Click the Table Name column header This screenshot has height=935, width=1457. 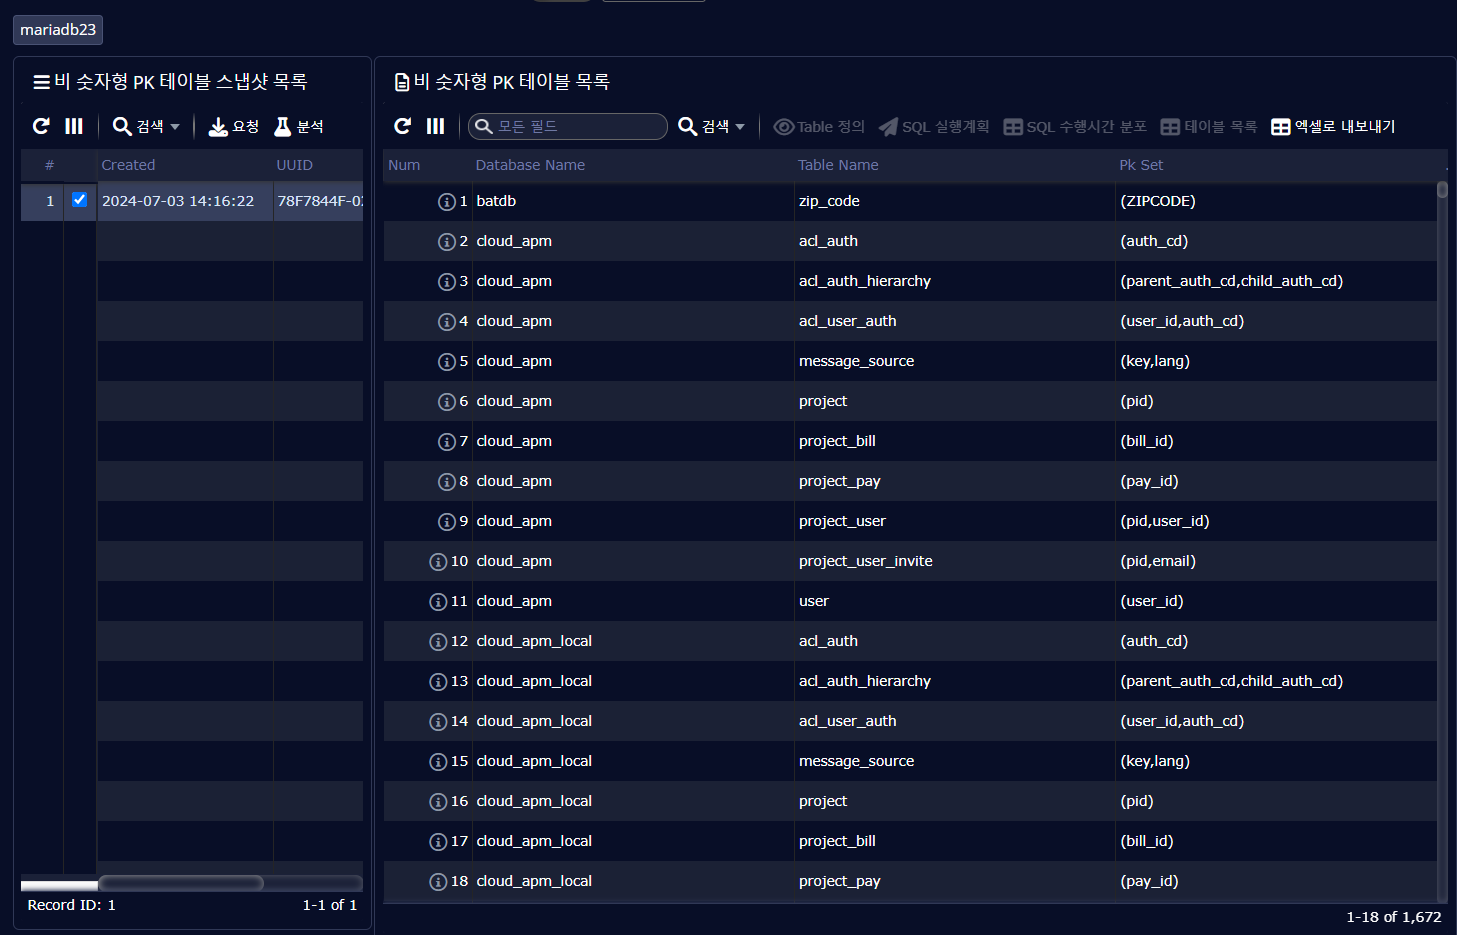pos(838,165)
